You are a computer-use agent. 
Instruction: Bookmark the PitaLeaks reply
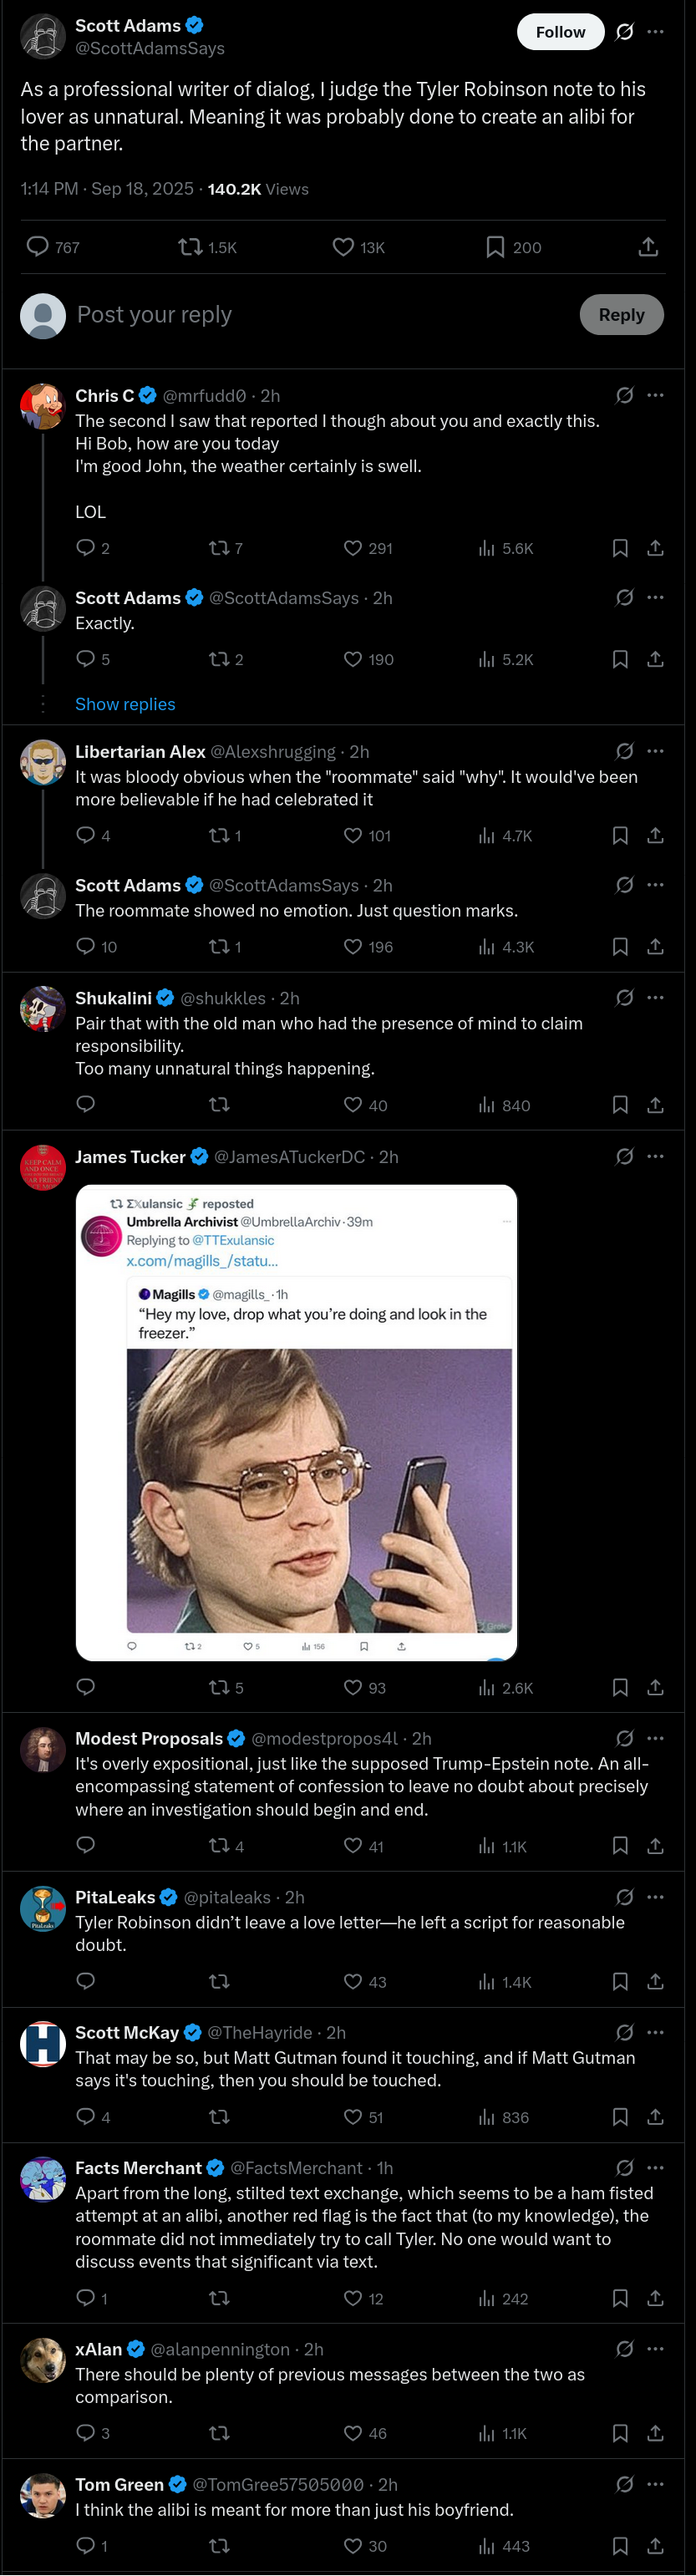tap(620, 1981)
